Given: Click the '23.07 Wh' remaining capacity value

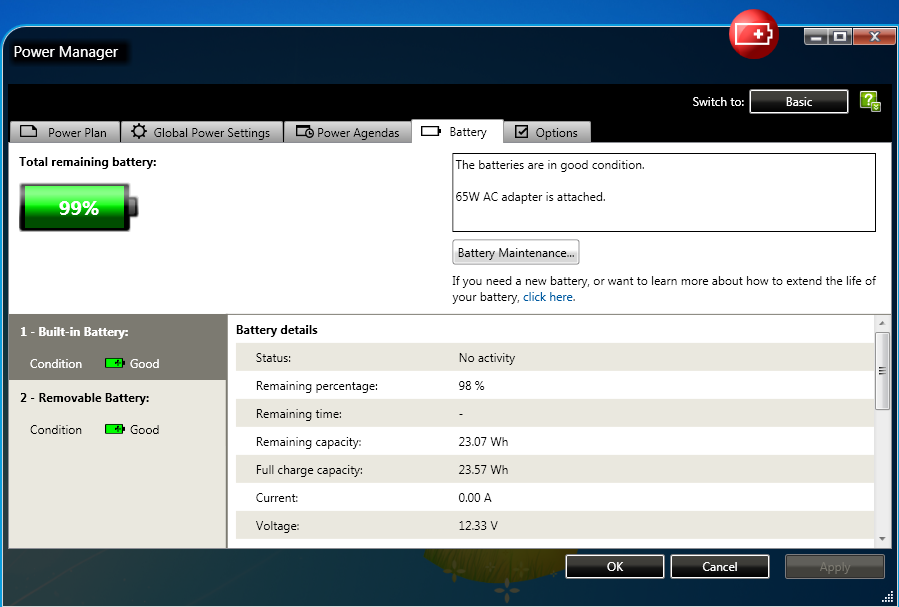Looking at the screenshot, I should point(483,441).
